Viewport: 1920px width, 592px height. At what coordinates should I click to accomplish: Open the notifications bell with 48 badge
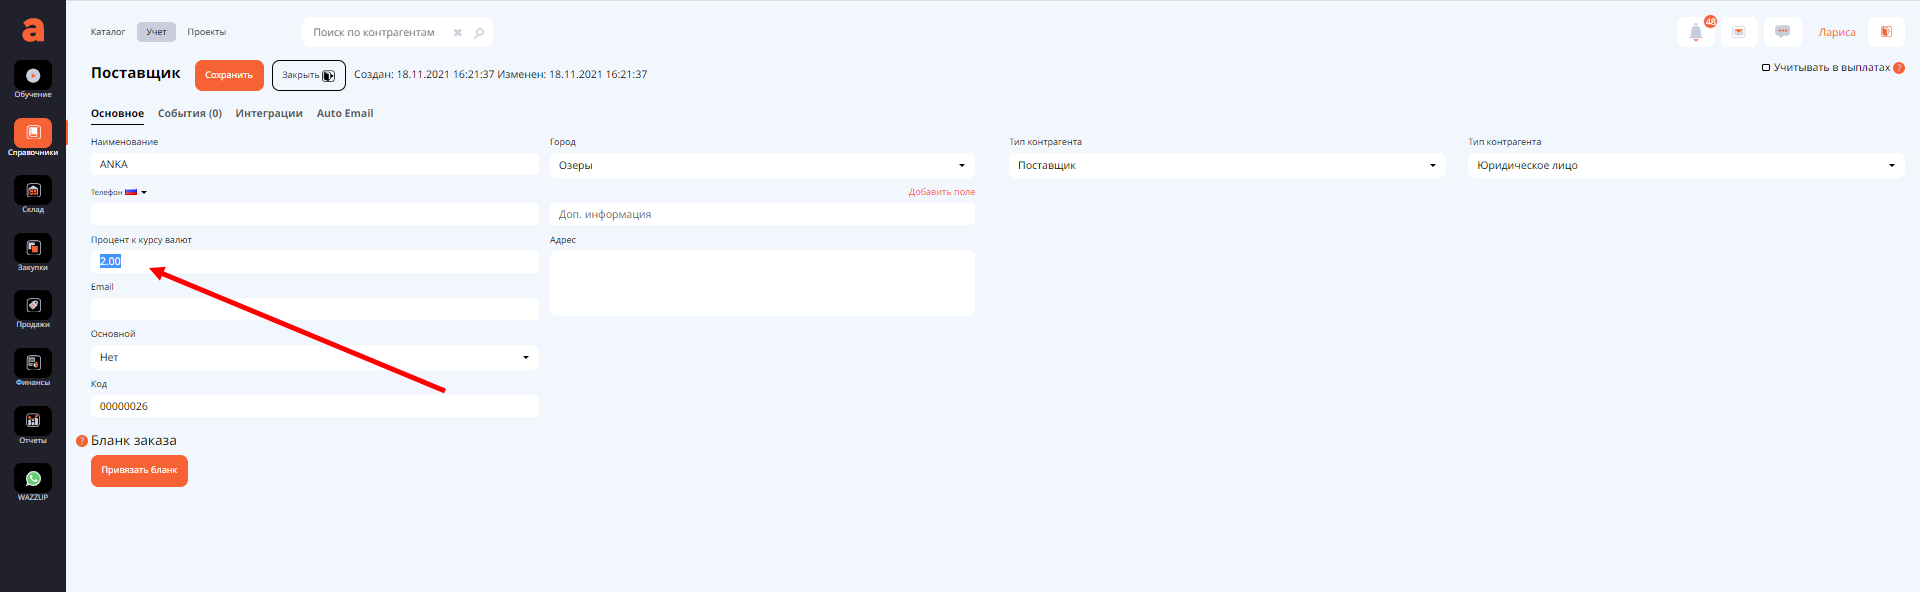(x=1696, y=32)
